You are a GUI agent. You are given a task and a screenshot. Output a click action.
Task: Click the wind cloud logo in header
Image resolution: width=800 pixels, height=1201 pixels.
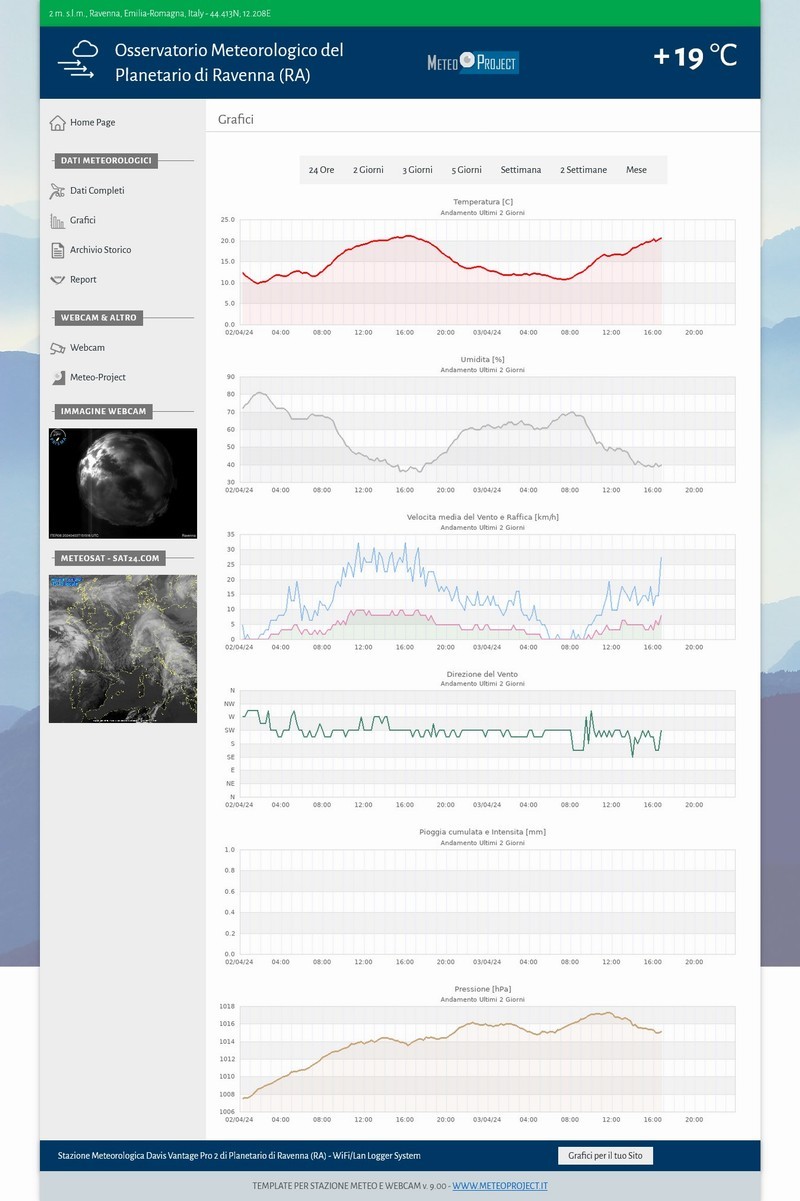pos(78,60)
